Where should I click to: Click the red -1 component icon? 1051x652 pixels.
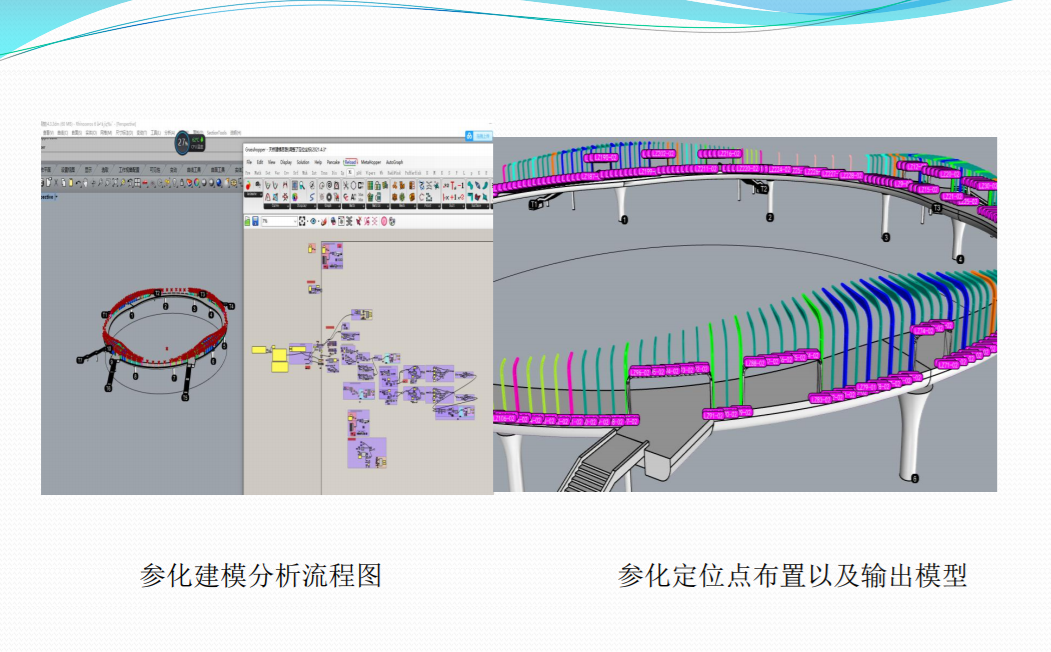pyautogui.click(x=461, y=185)
